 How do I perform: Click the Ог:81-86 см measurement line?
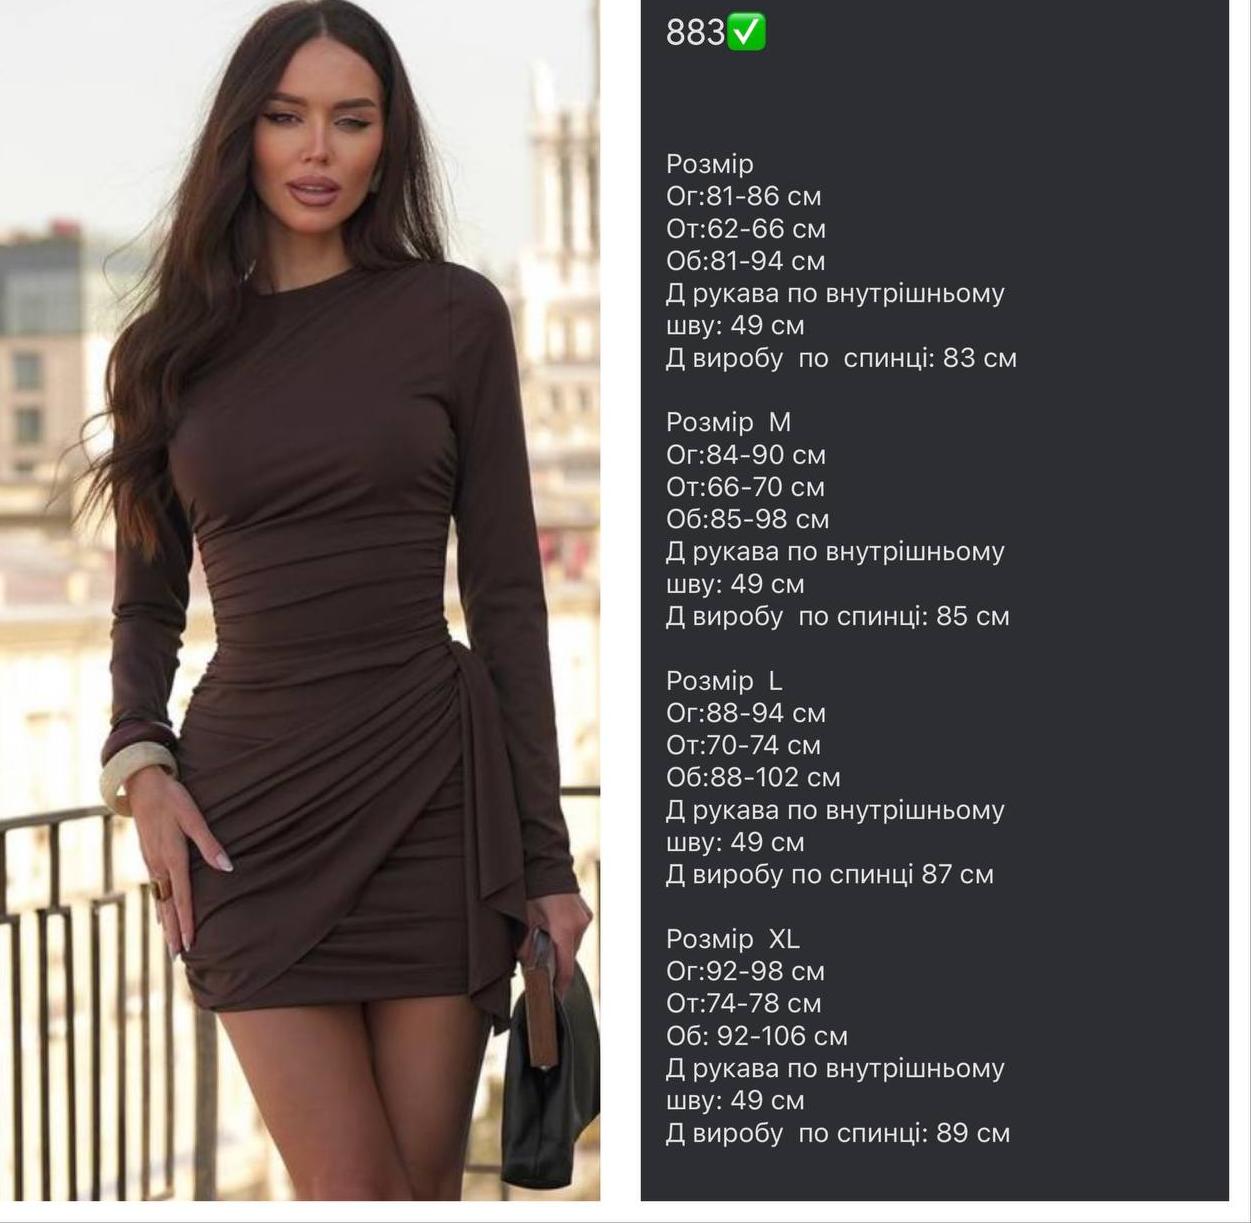(x=744, y=196)
